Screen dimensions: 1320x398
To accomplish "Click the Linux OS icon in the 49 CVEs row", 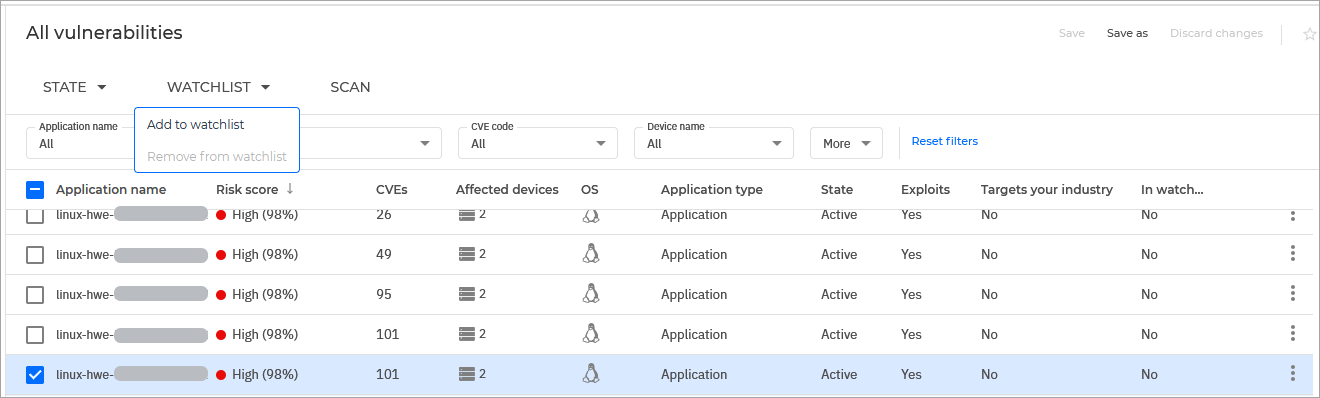I will point(590,254).
